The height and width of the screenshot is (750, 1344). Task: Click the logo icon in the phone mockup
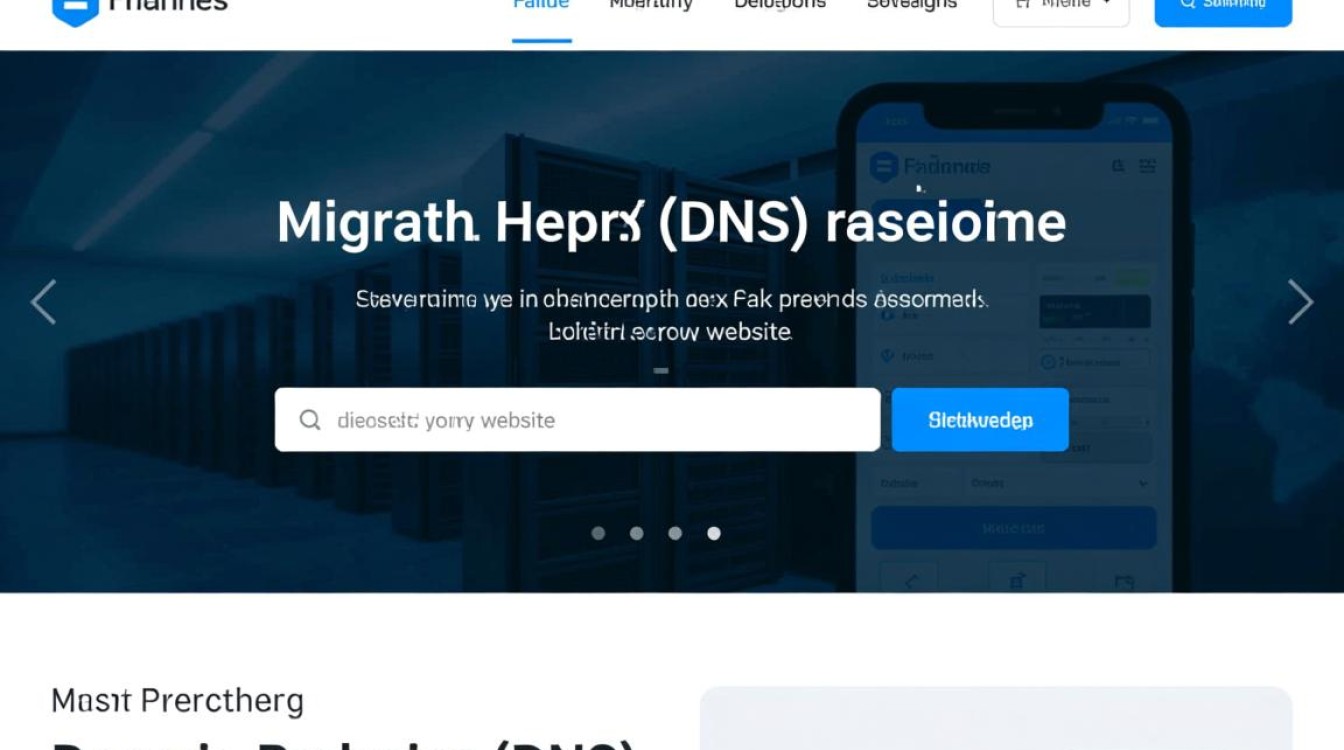coord(884,166)
